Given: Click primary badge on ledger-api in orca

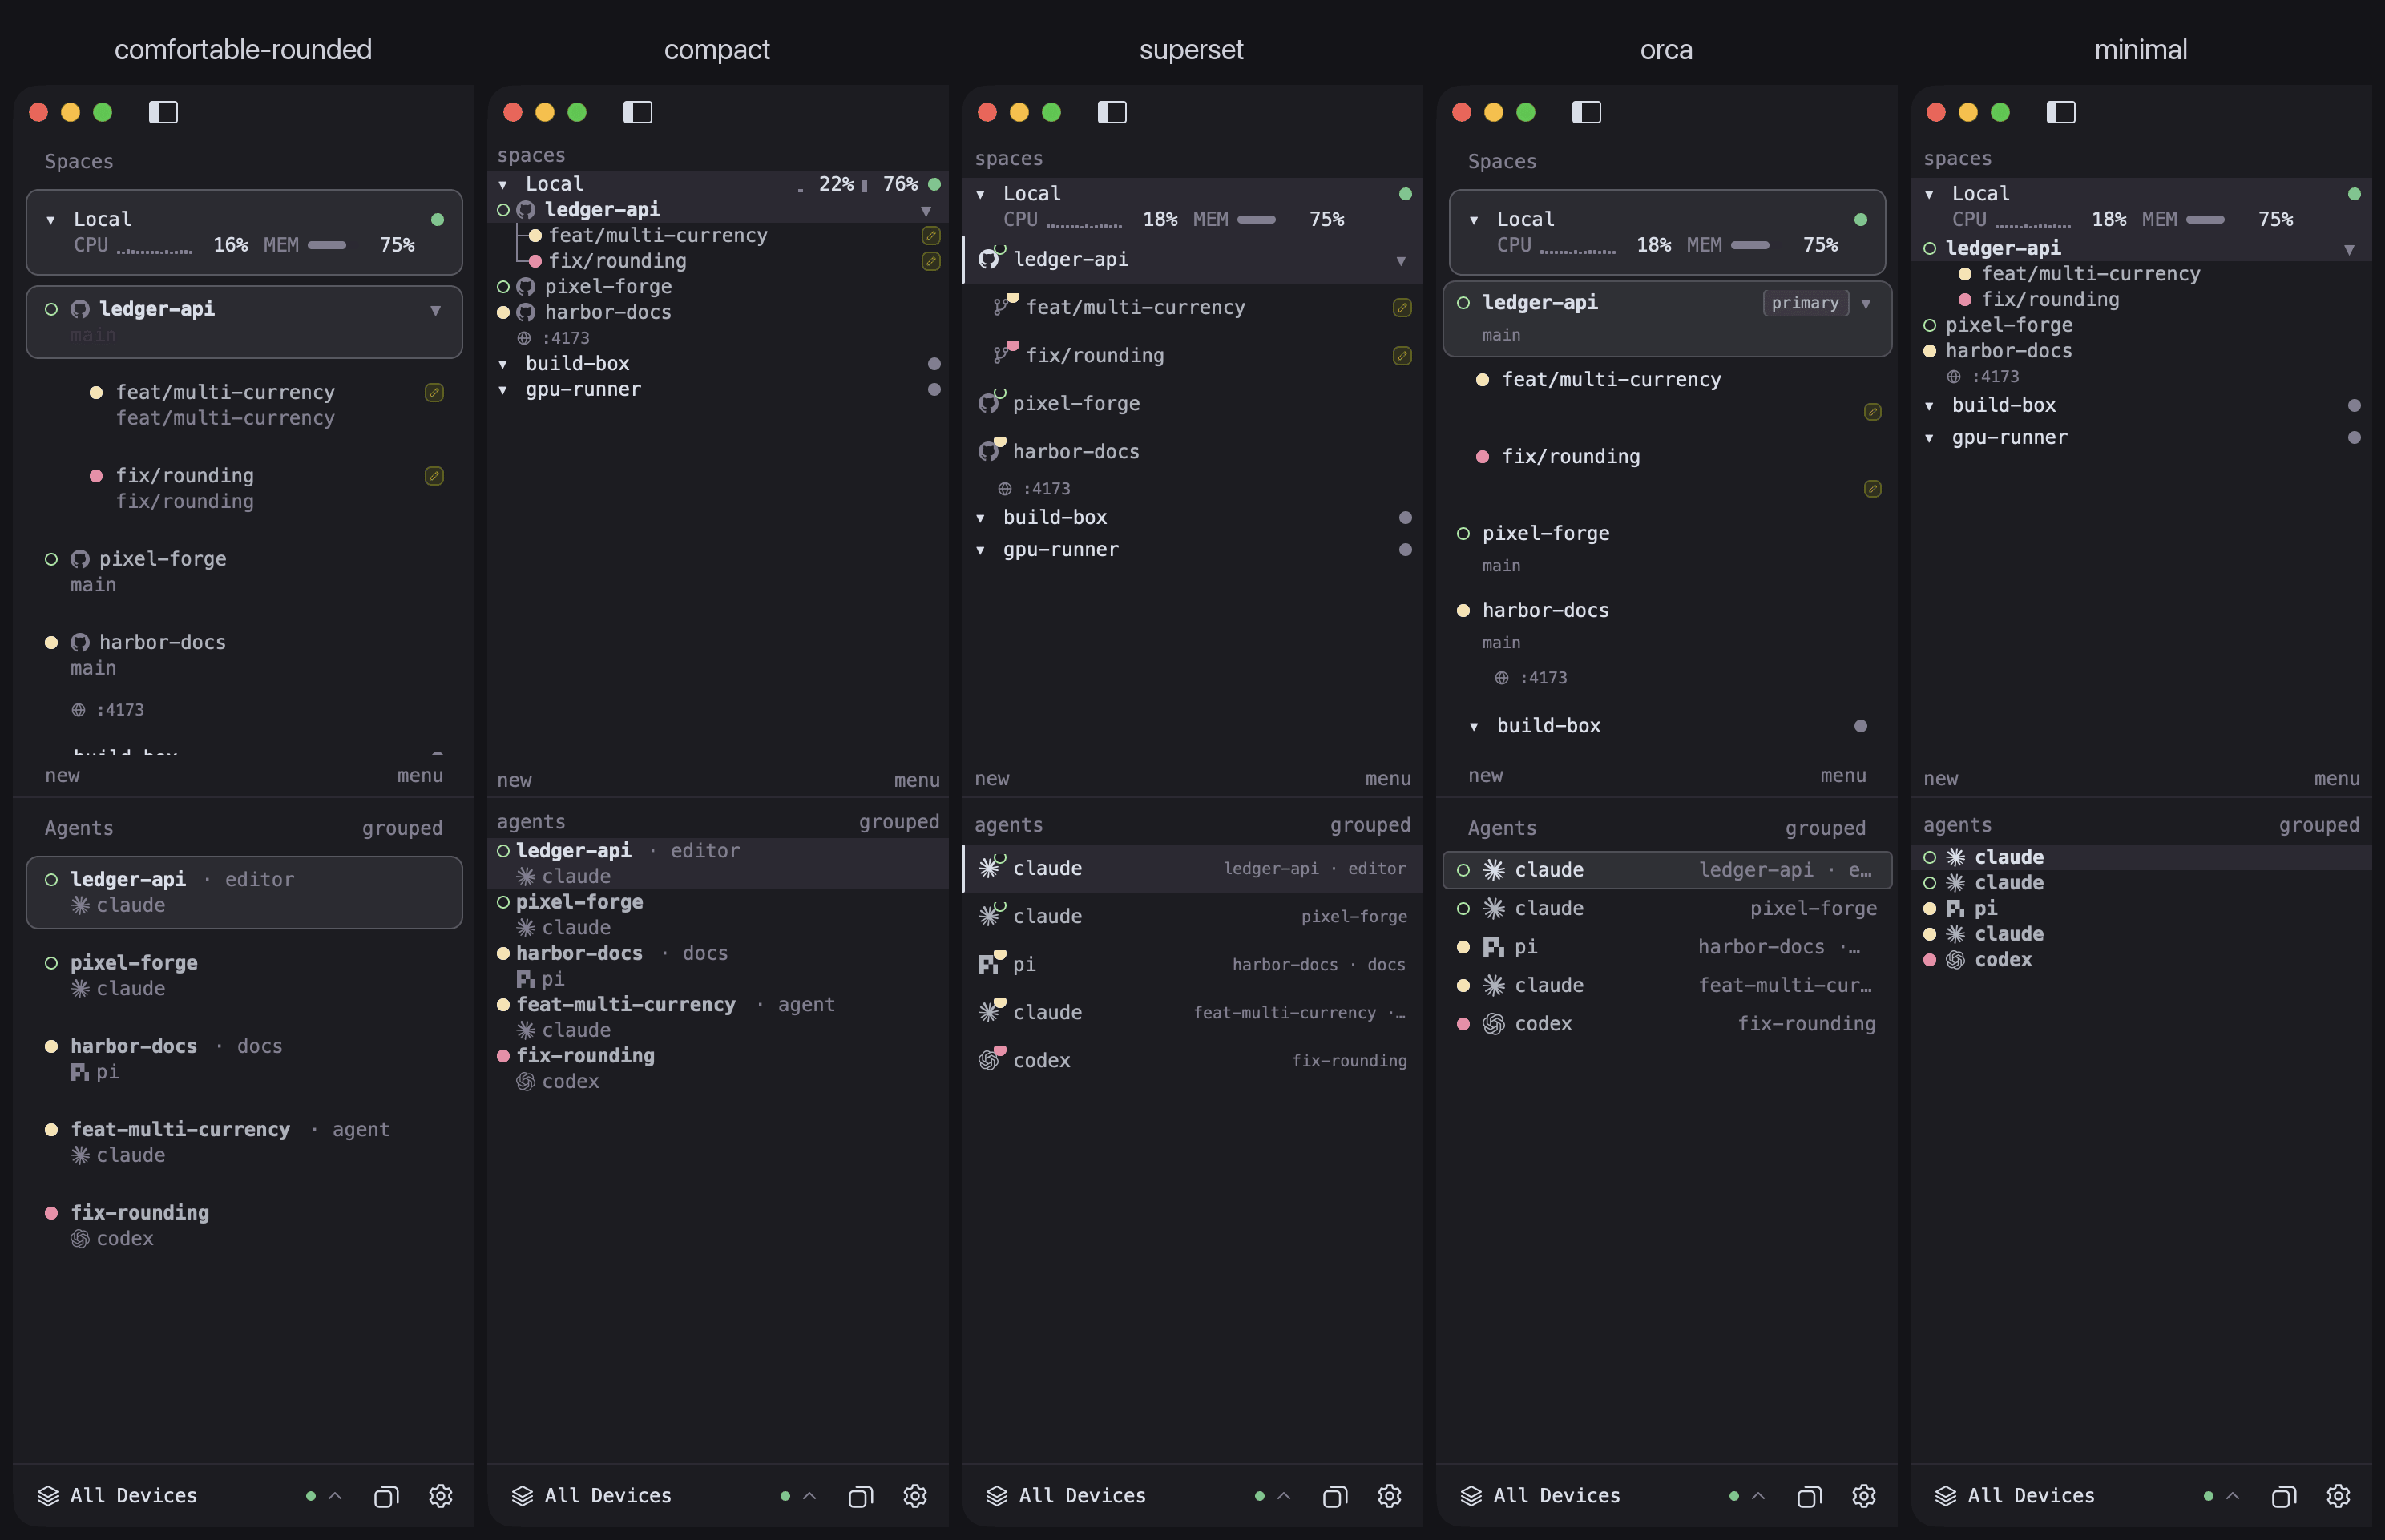Looking at the screenshot, I should click(x=1805, y=303).
